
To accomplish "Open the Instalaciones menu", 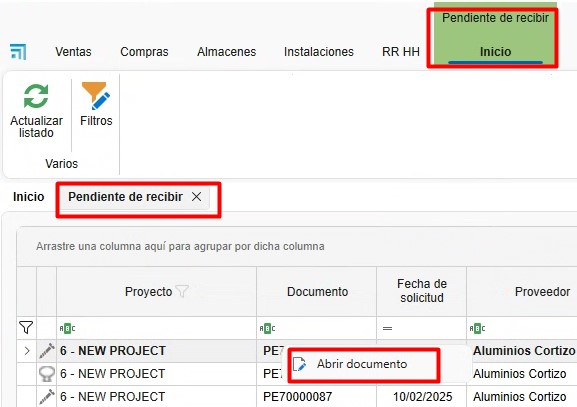I will click(319, 52).
